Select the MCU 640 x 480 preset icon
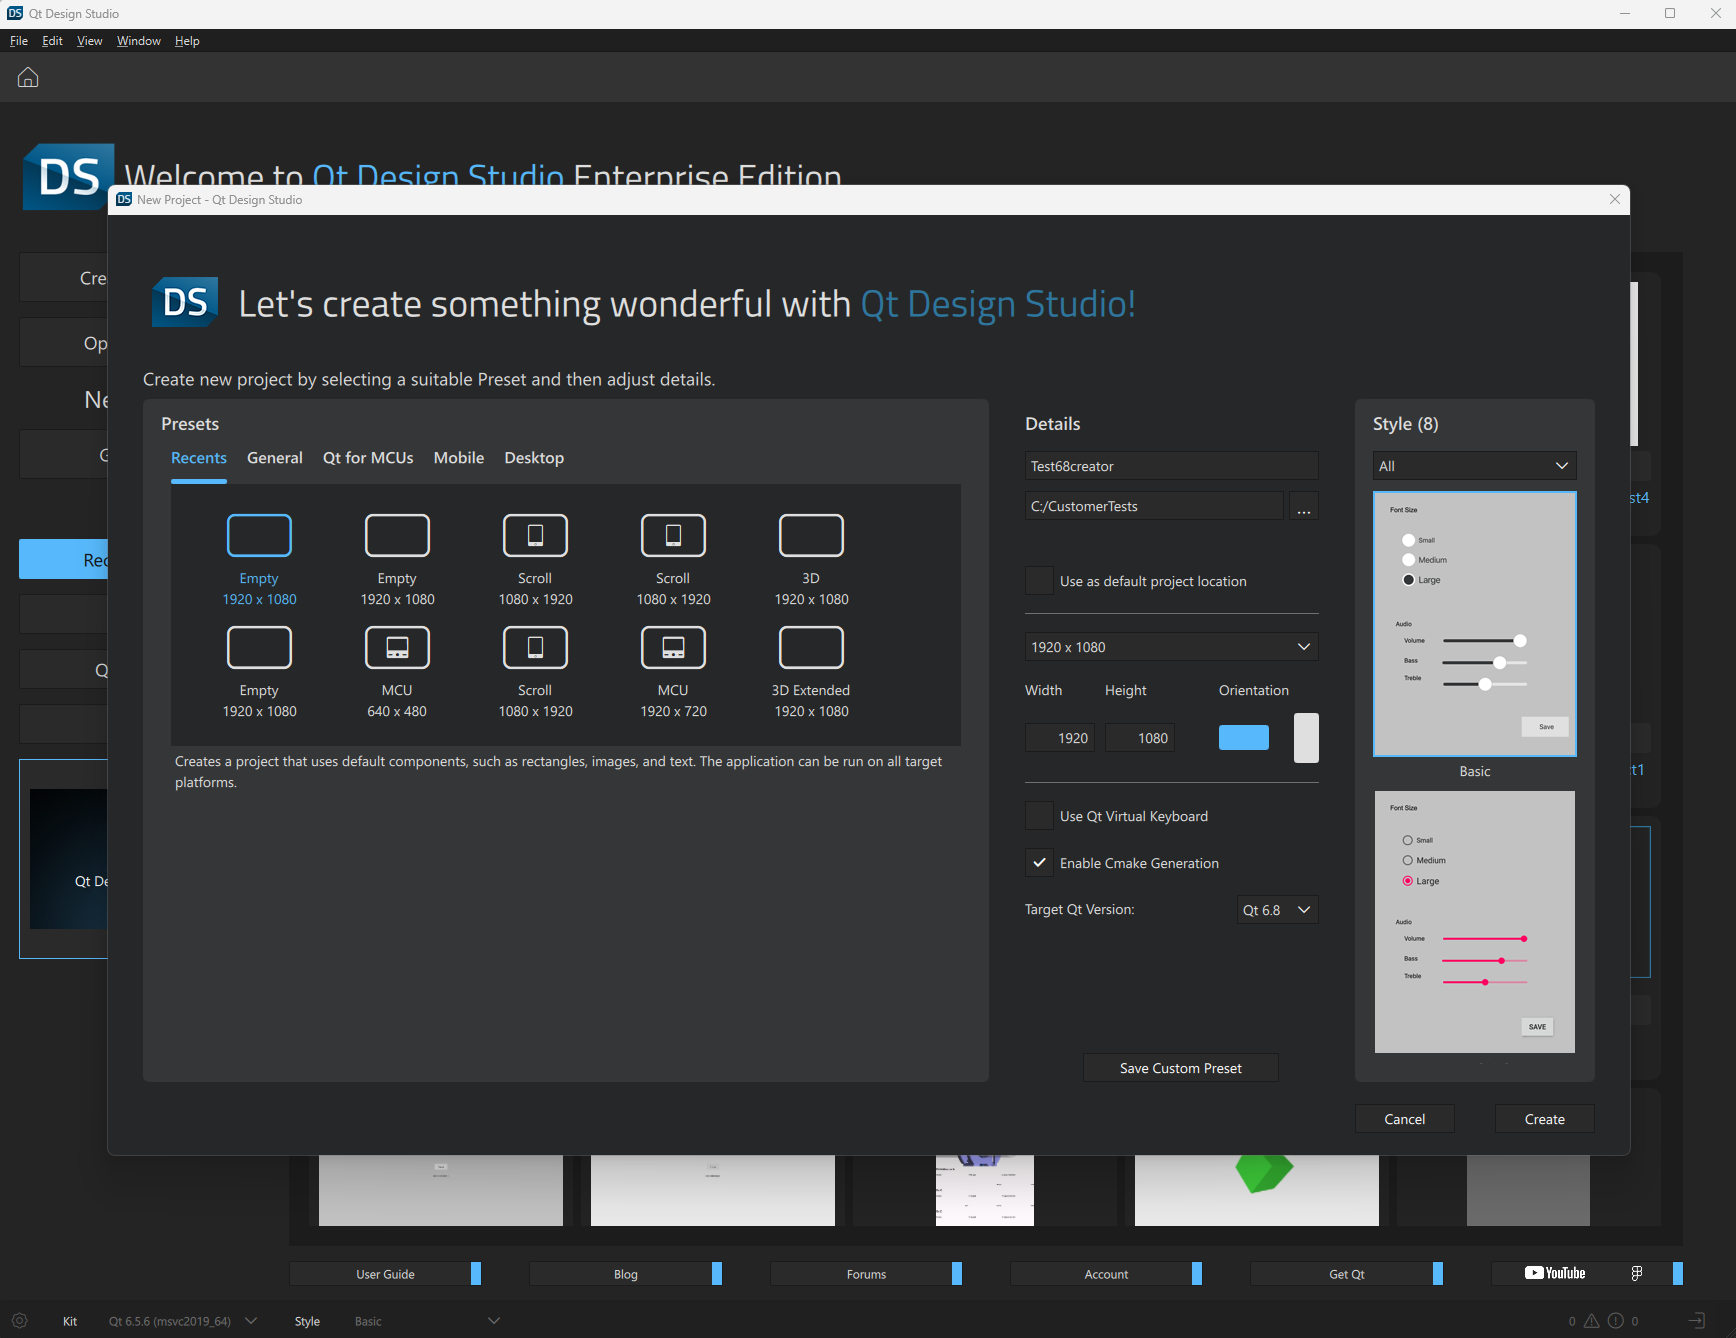 (397, 648)
